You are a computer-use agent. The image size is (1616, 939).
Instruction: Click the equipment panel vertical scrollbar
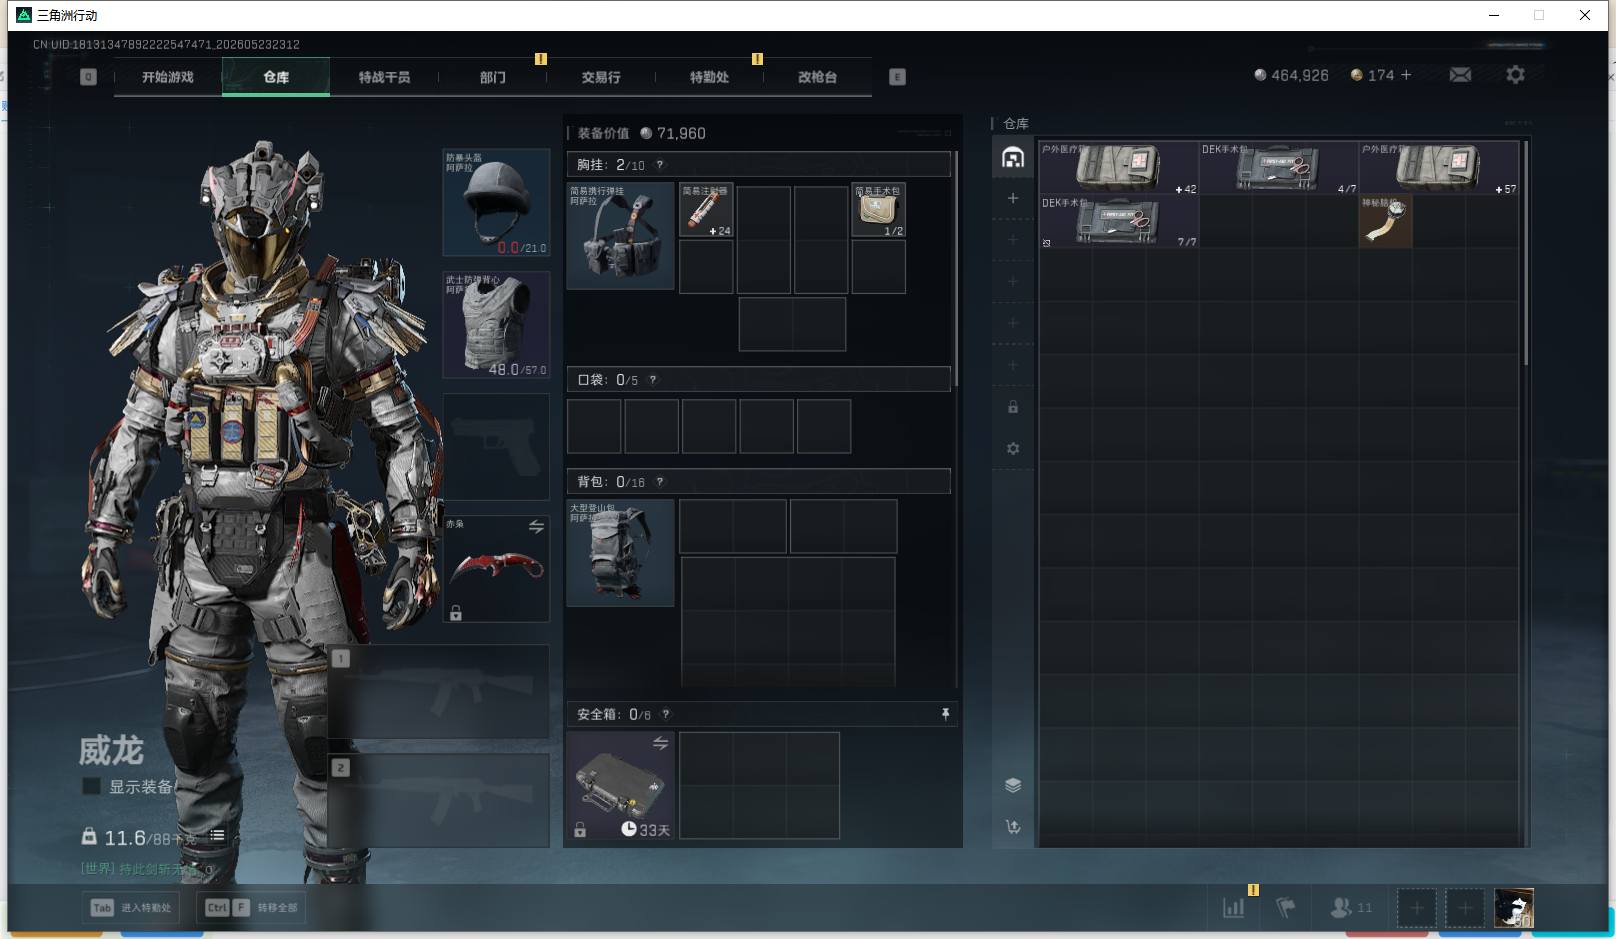pos(957,268)
